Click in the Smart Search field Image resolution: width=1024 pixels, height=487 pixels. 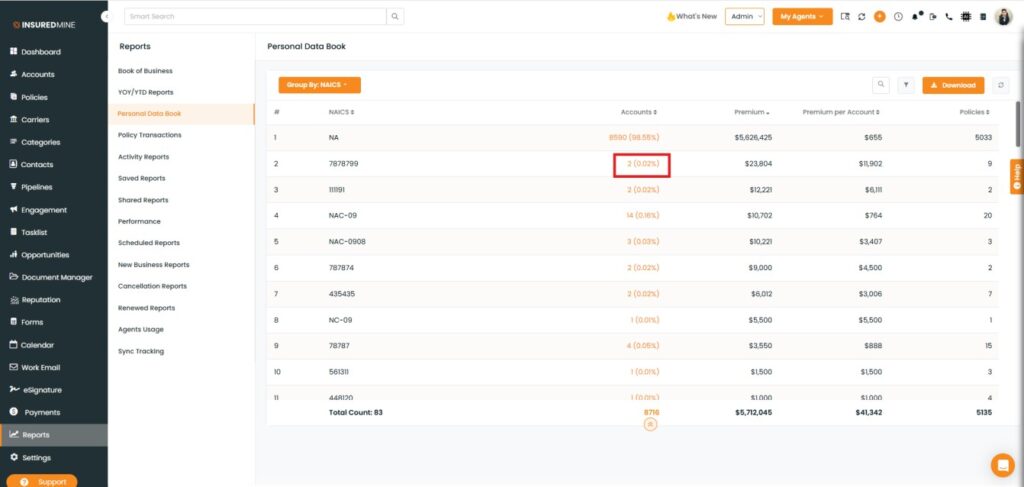coord(255,17)
